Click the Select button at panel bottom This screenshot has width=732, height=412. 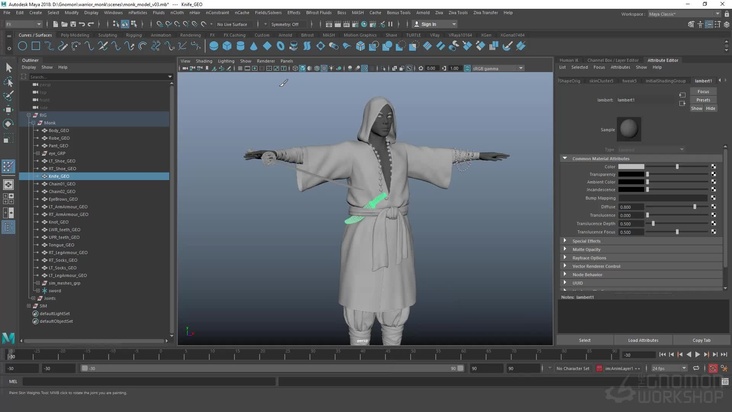point(585,340)
